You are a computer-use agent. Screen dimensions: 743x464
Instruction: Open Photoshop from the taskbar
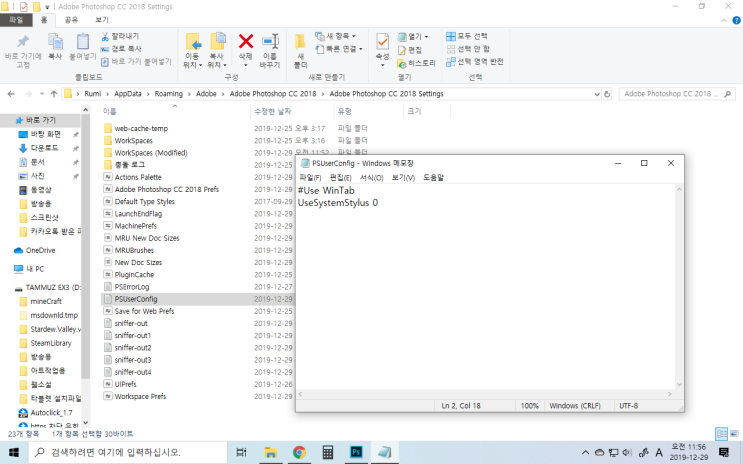coord(356,452)
